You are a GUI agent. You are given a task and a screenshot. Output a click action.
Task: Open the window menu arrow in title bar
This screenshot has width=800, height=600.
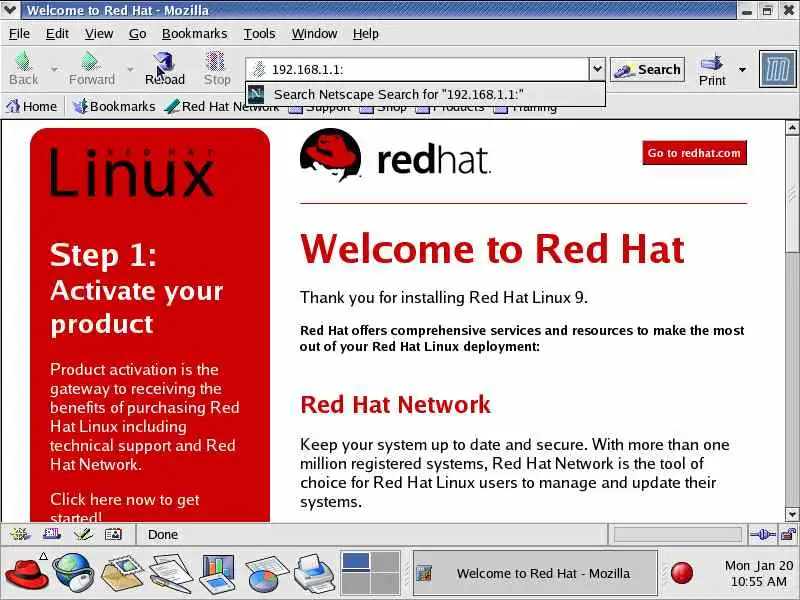point(10,9)
